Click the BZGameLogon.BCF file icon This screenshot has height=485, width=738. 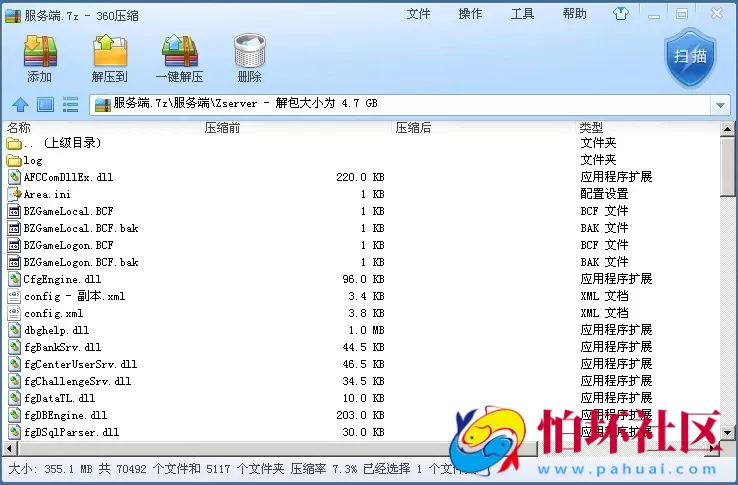[15, 245]
